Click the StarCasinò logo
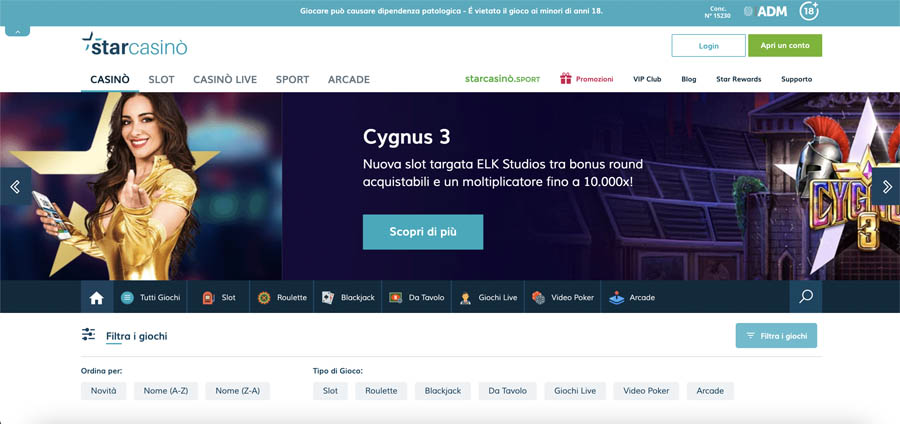 click(134, 45)
